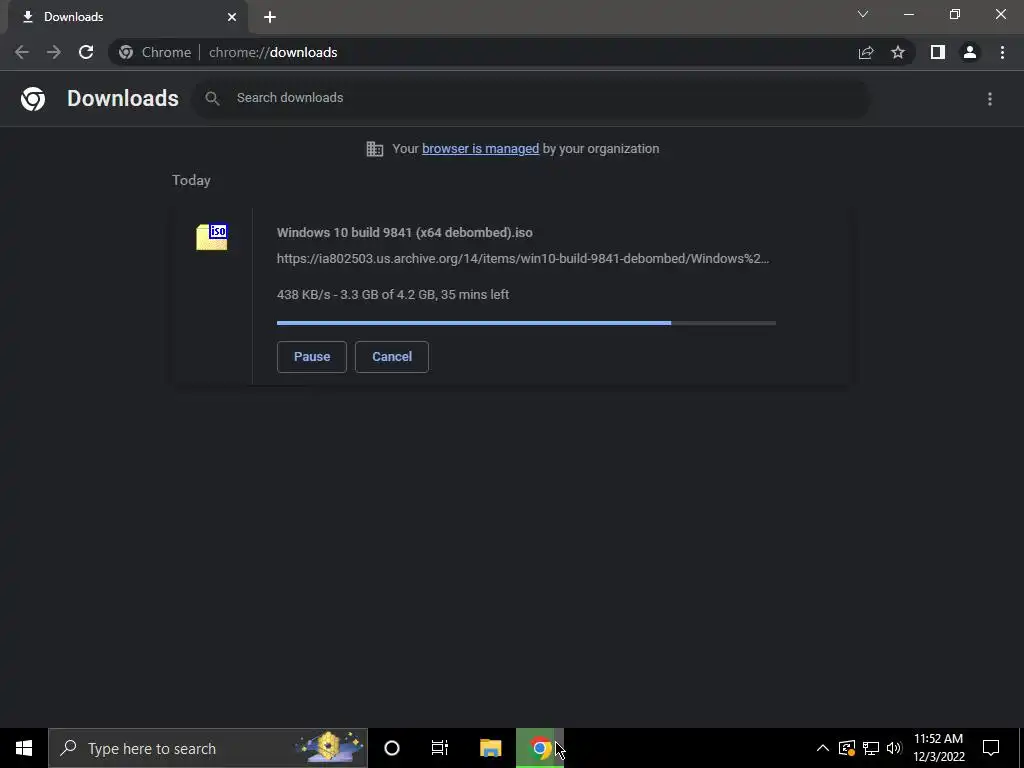Open Task View on taskbar
The height and width of the screenshot is (768, 1024).
440,748
